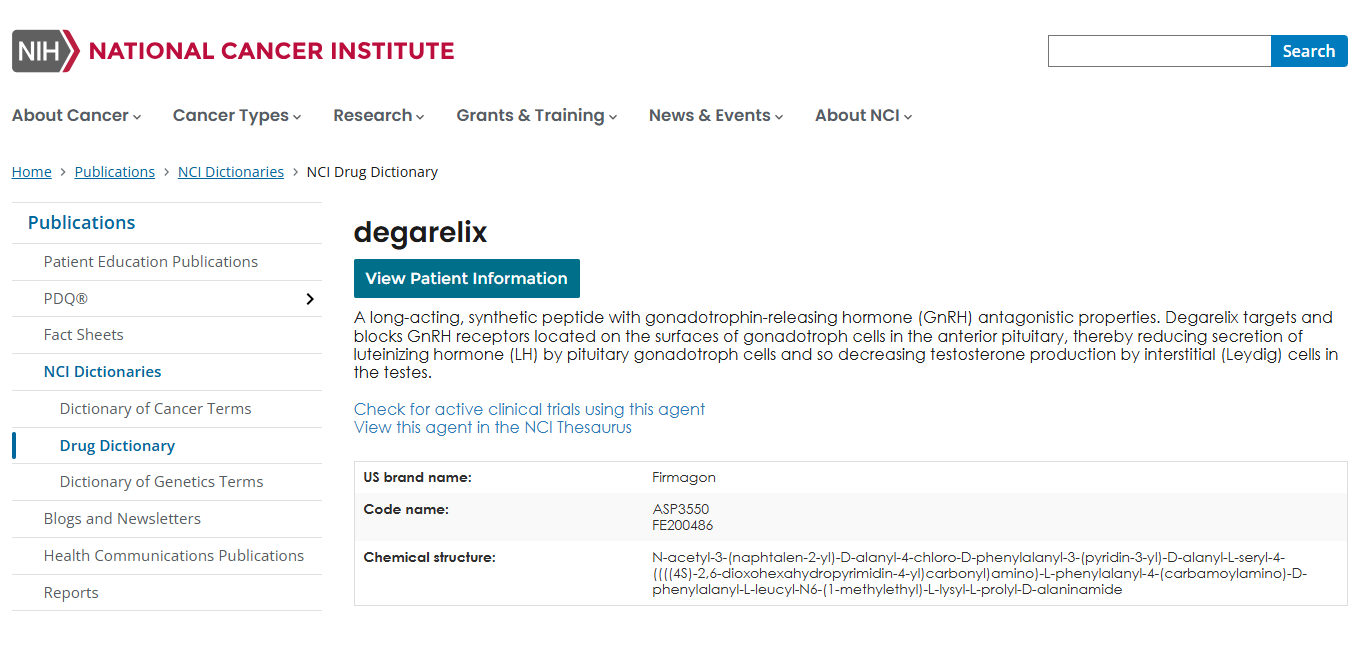The width and height of the screenshot is (1358, 657).
Task: Open the Research dropdown menu
Action: [x=420, y=116]
